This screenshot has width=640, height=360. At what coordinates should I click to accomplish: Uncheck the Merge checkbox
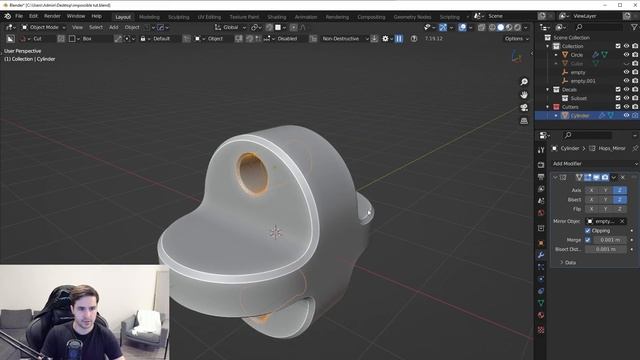pos(588,240)
